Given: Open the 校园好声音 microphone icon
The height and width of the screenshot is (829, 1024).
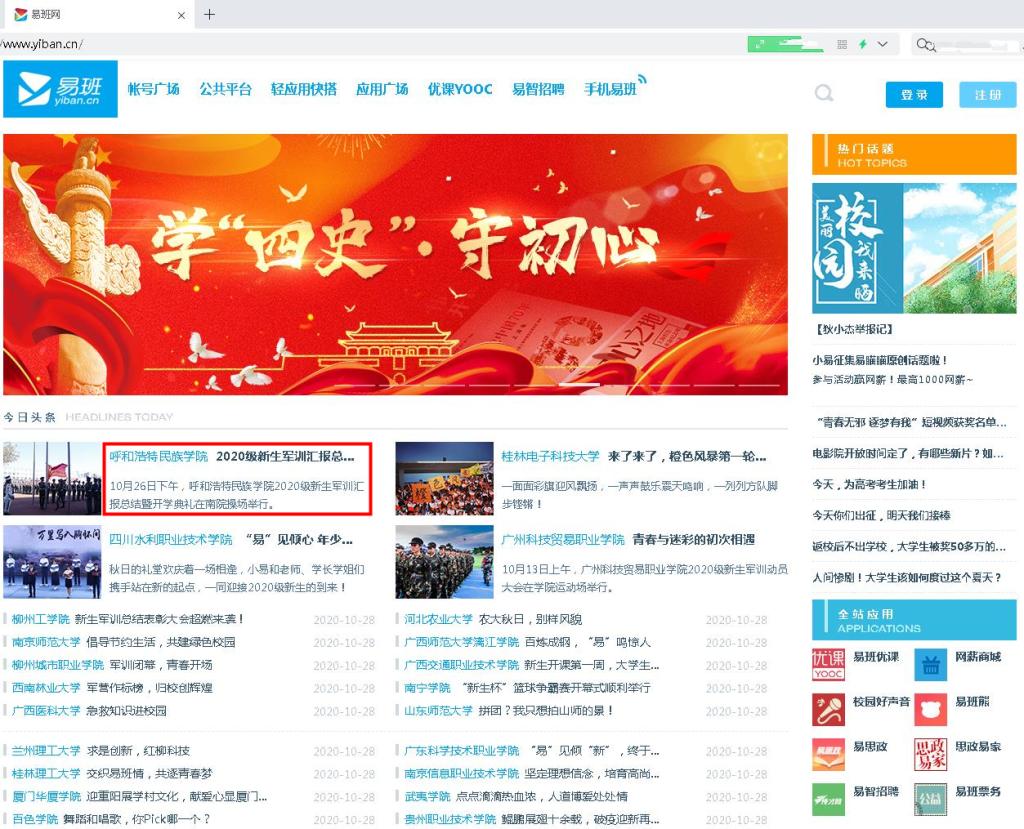Looking at the screenshot, I should (828, 709).
